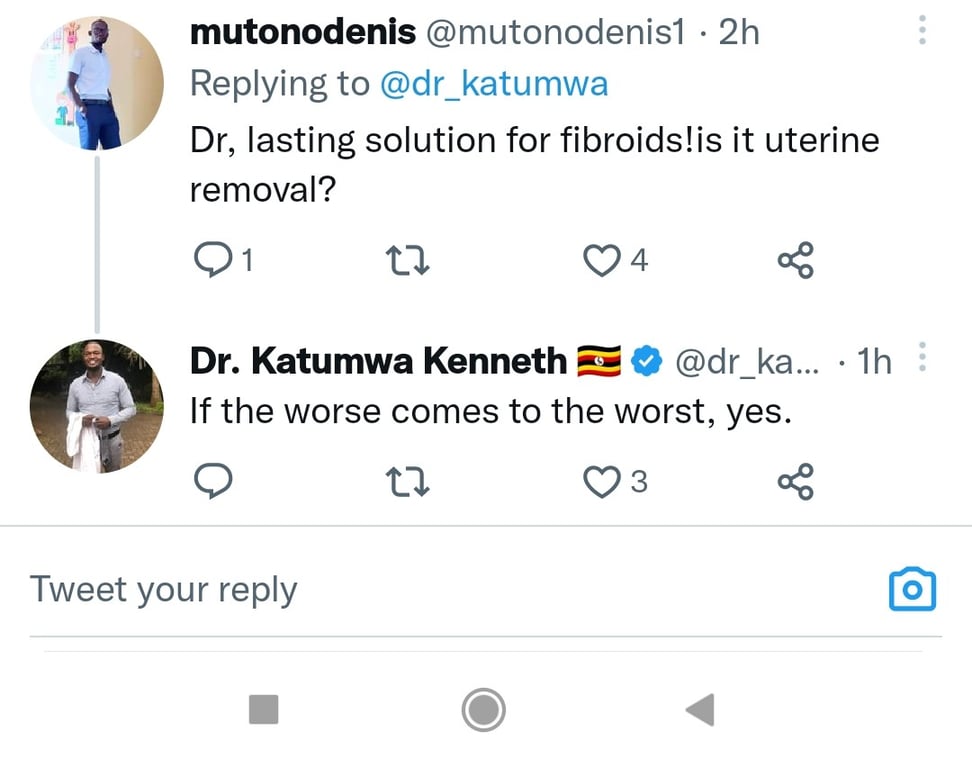The height and width of the screenshot is (768, 972).
Task: Like mutonodenis's tweet with 4 likes
Action: [602, 261]
